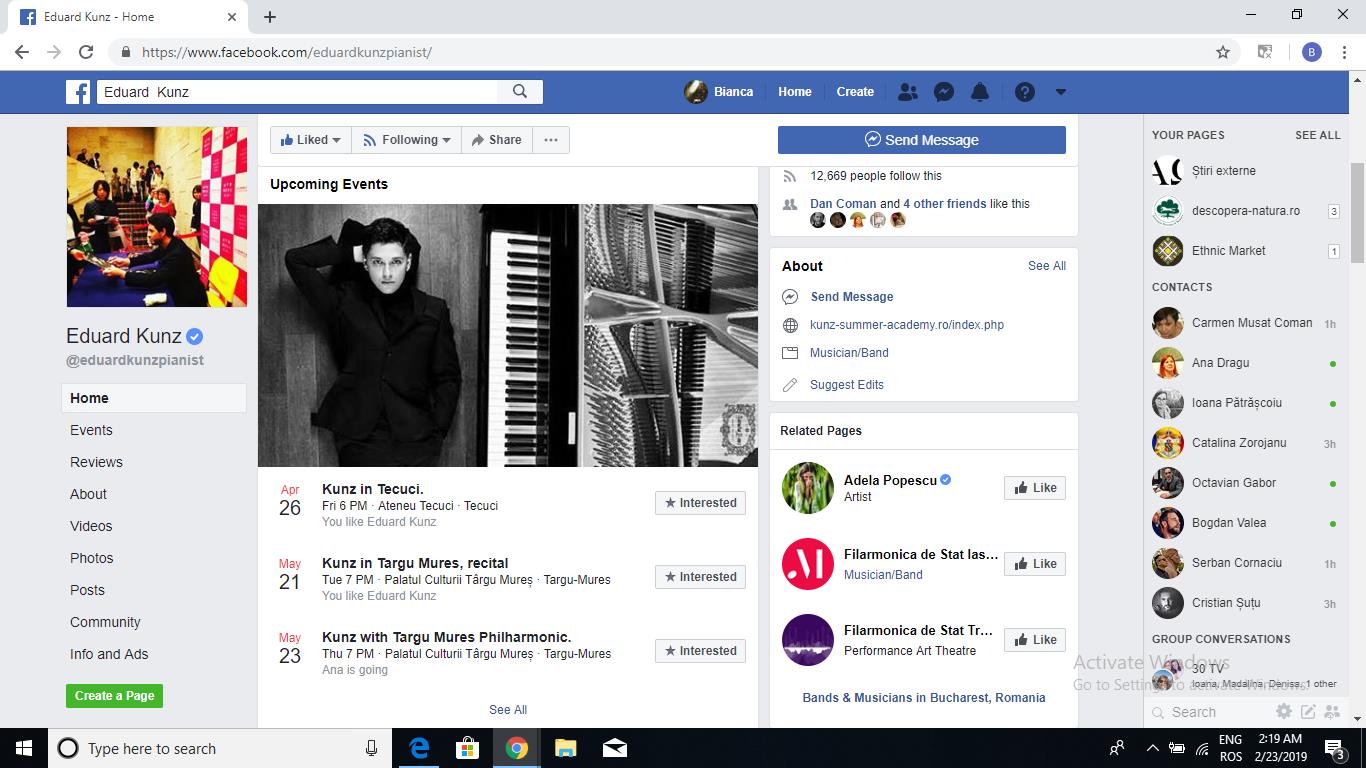Select Info and Ads in sidebar
The height and width of the screenshot is (768, 1366).
click(x=109, y=654)
